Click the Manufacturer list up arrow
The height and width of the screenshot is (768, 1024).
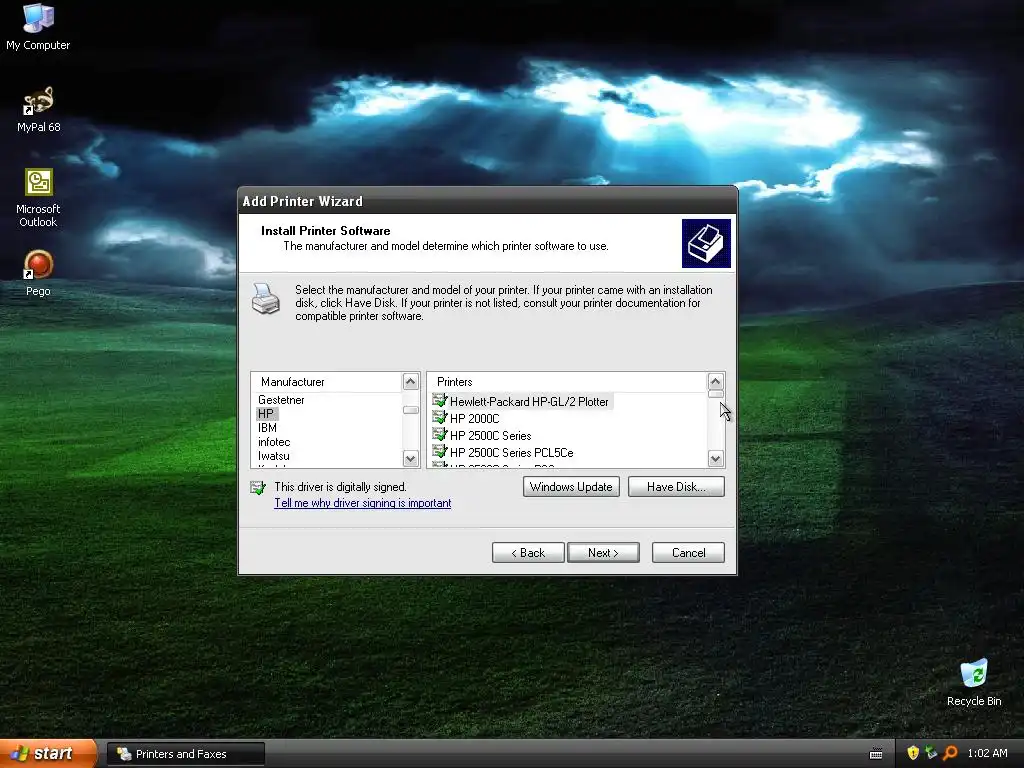pyautogui.click(x=411, y=381)
